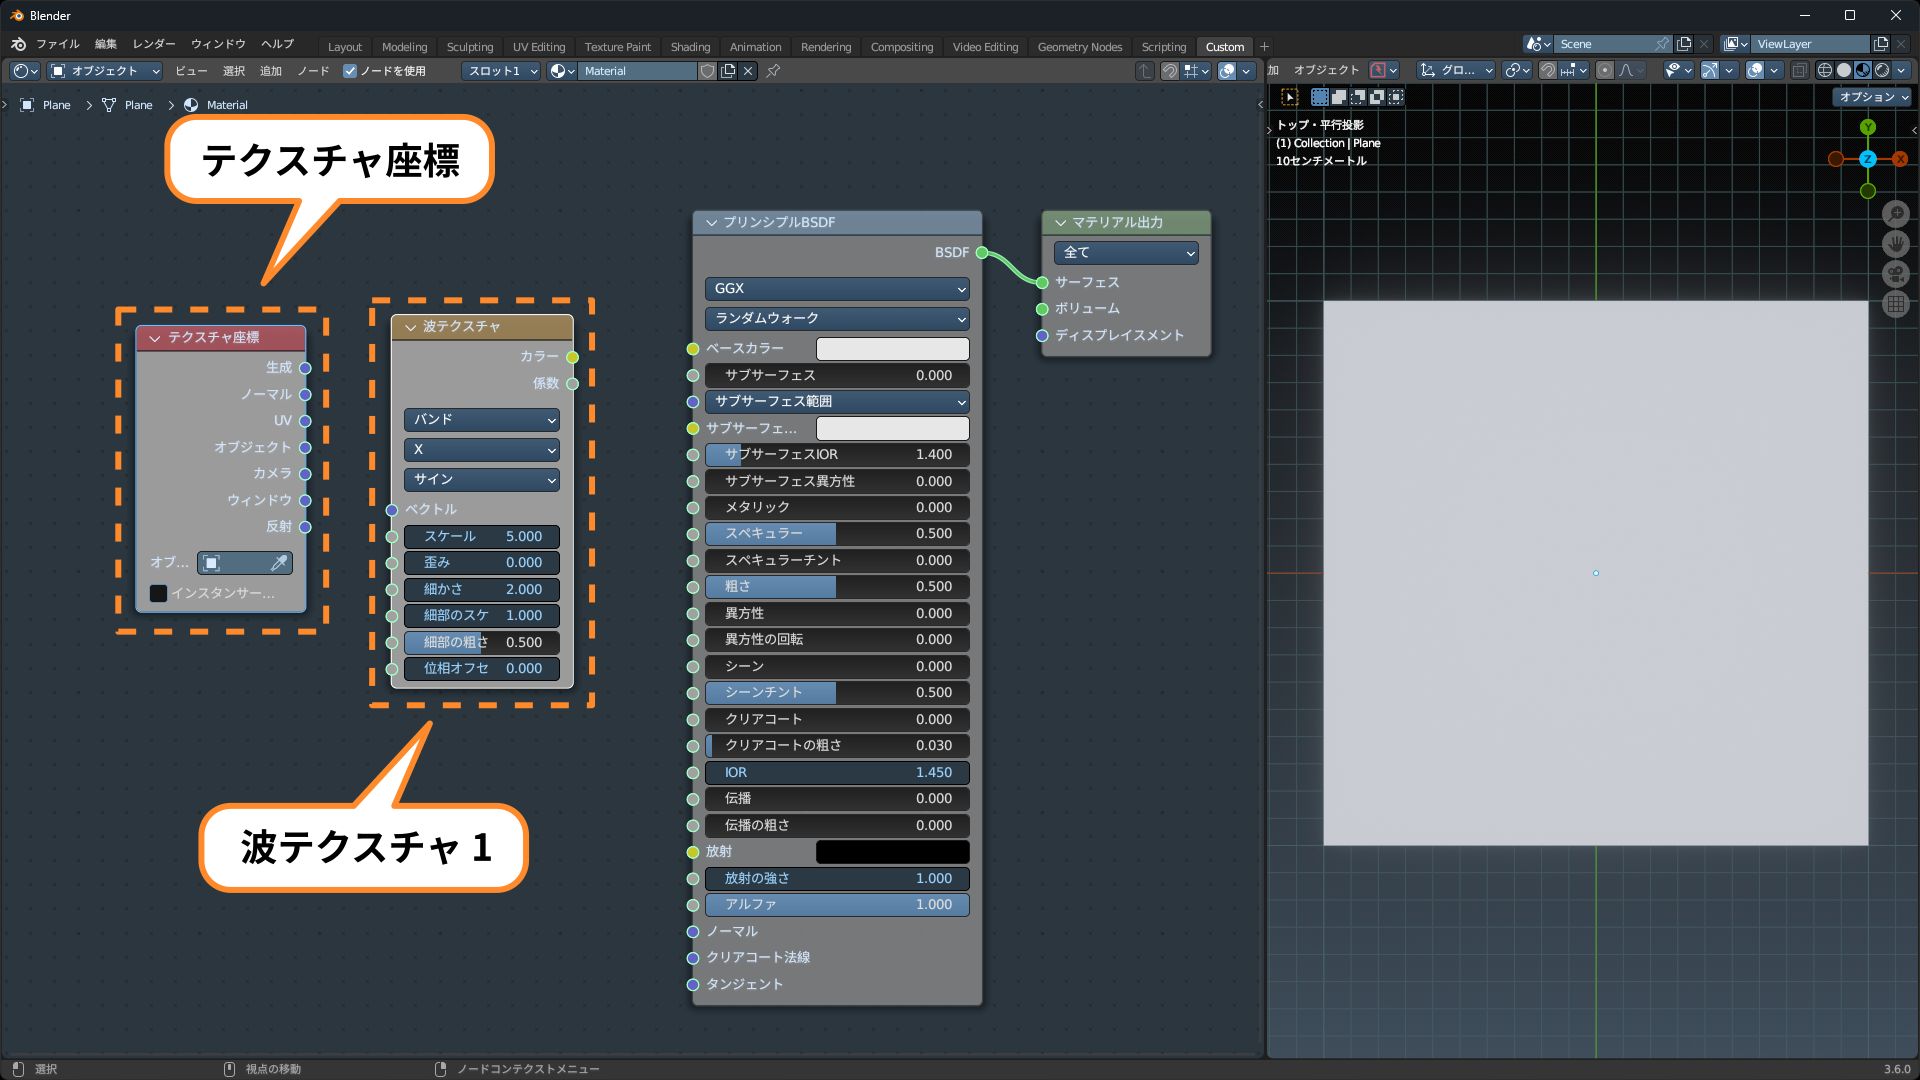This screenshot has width=1920, height=1080.
Task: Click the fake user shield icon for Material
Action: click(707, 71)
